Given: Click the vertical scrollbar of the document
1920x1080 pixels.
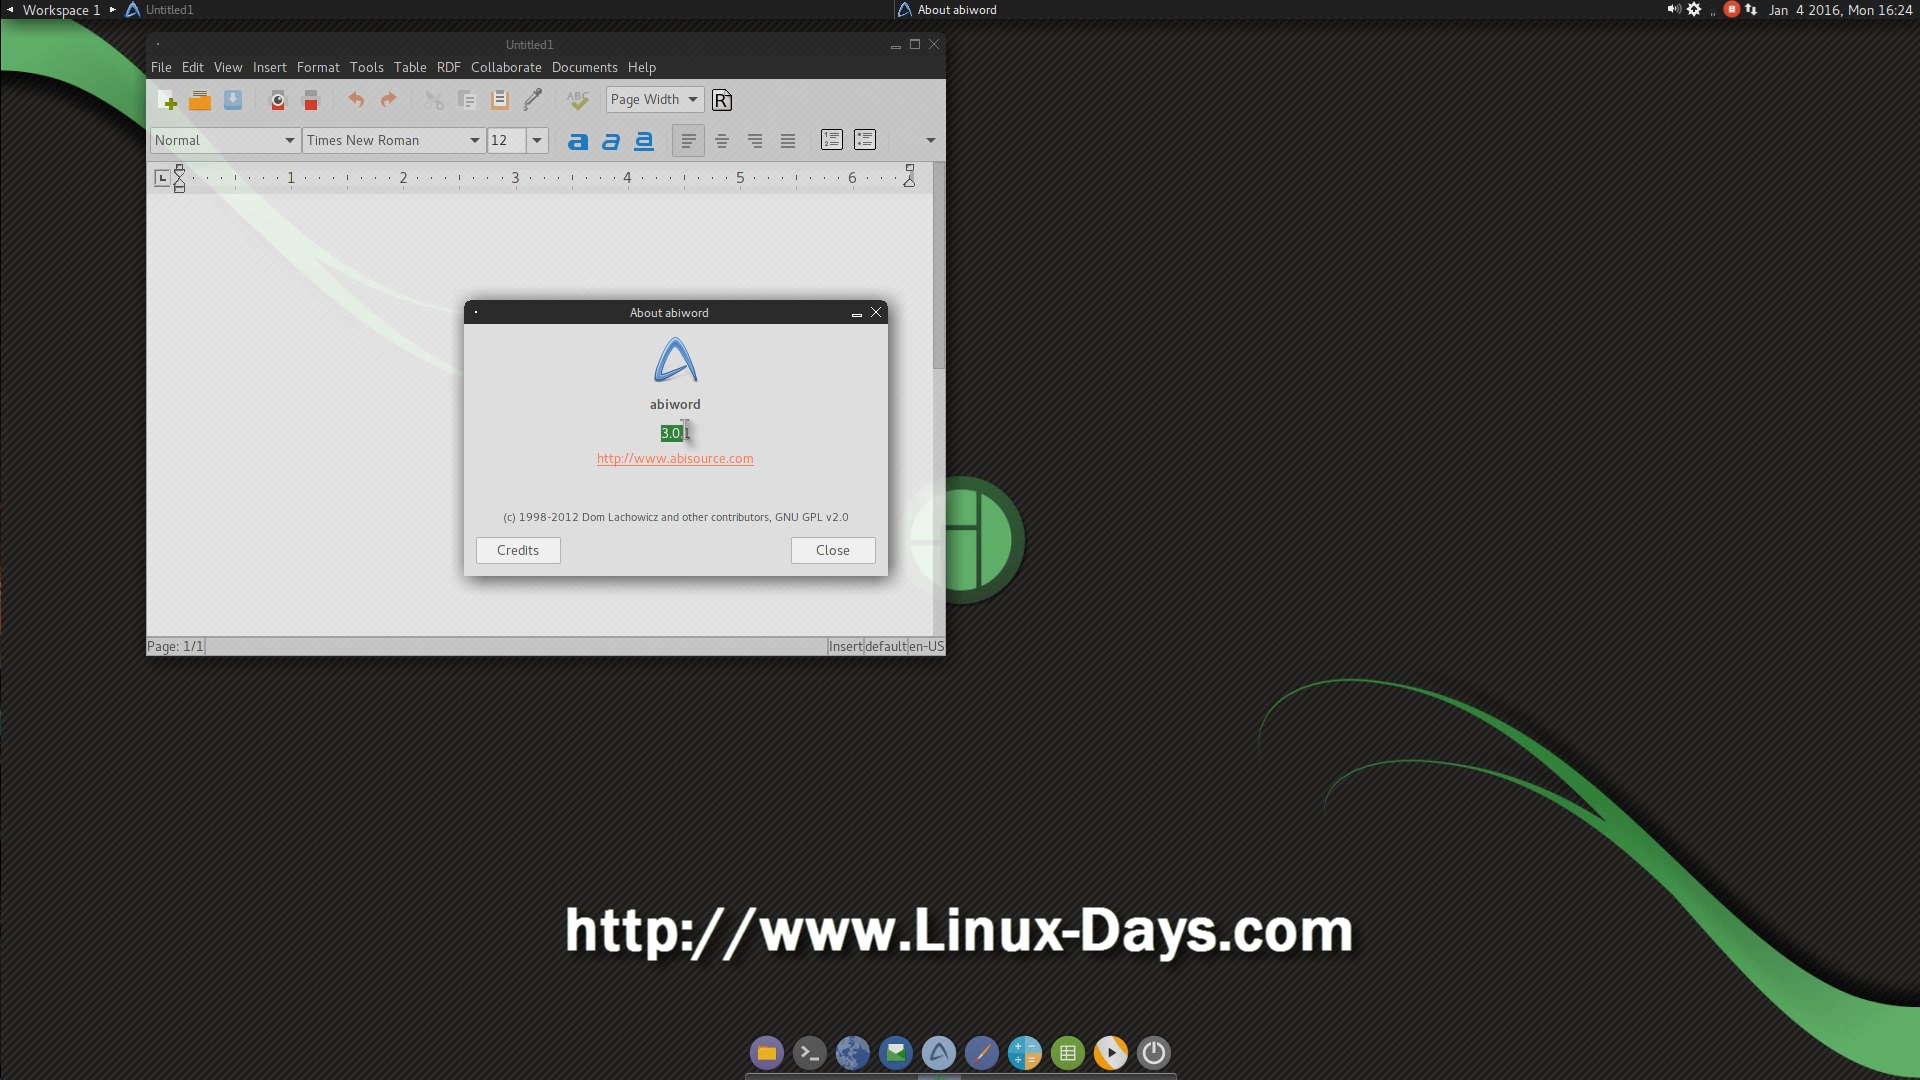Looking at the screenshot, I should coord(939,400).
